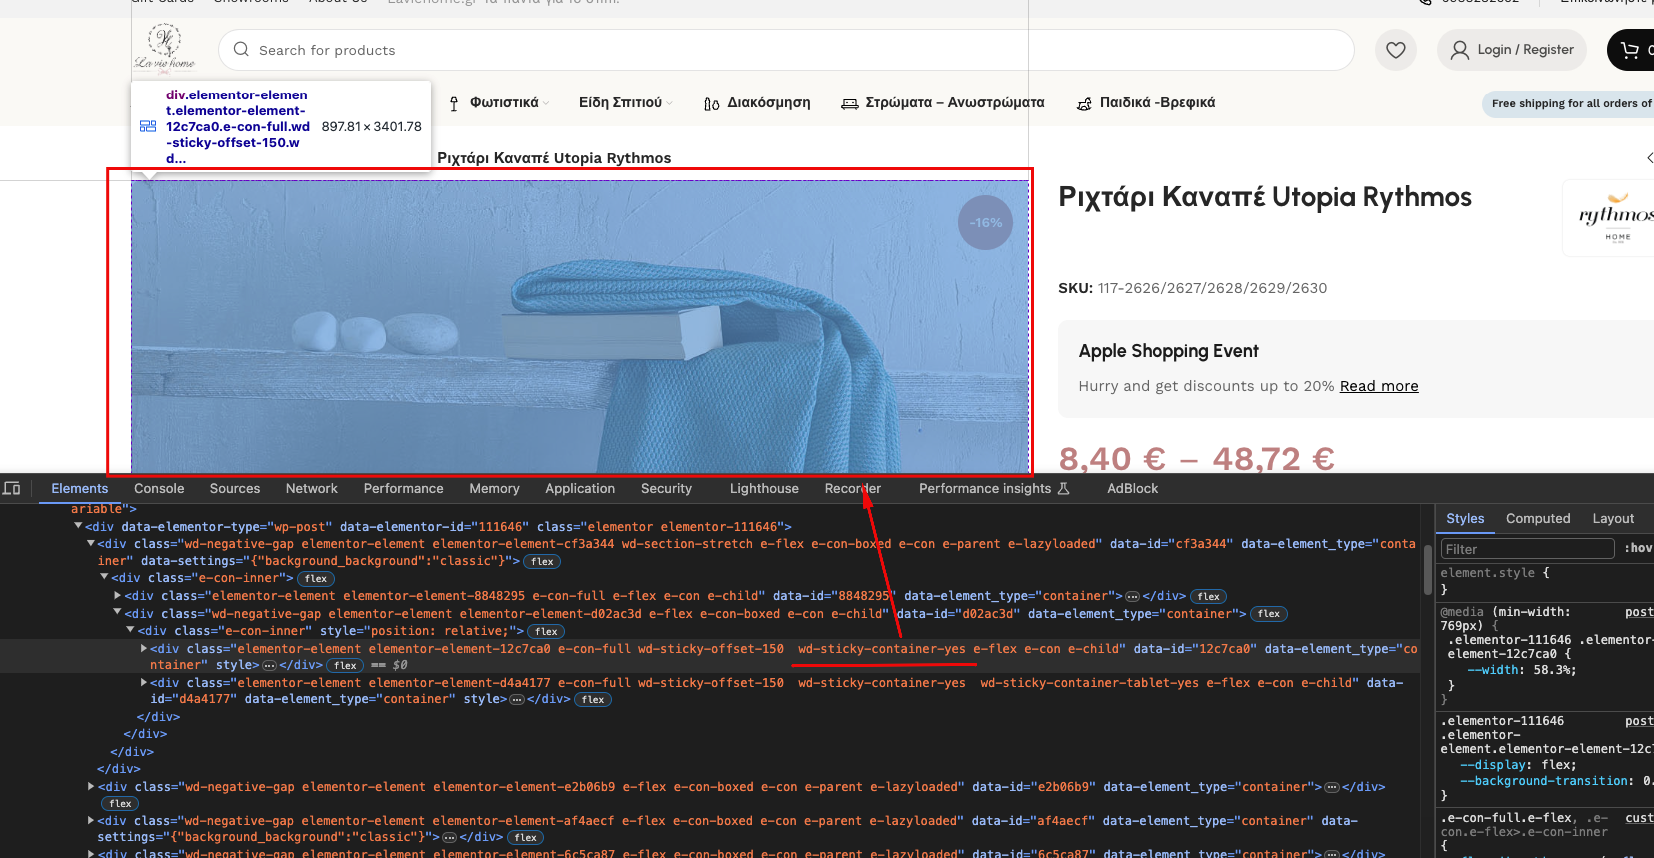Open the wishlist heart icon
Screen dimensions: 1654x858
(x=1396, y=50)
